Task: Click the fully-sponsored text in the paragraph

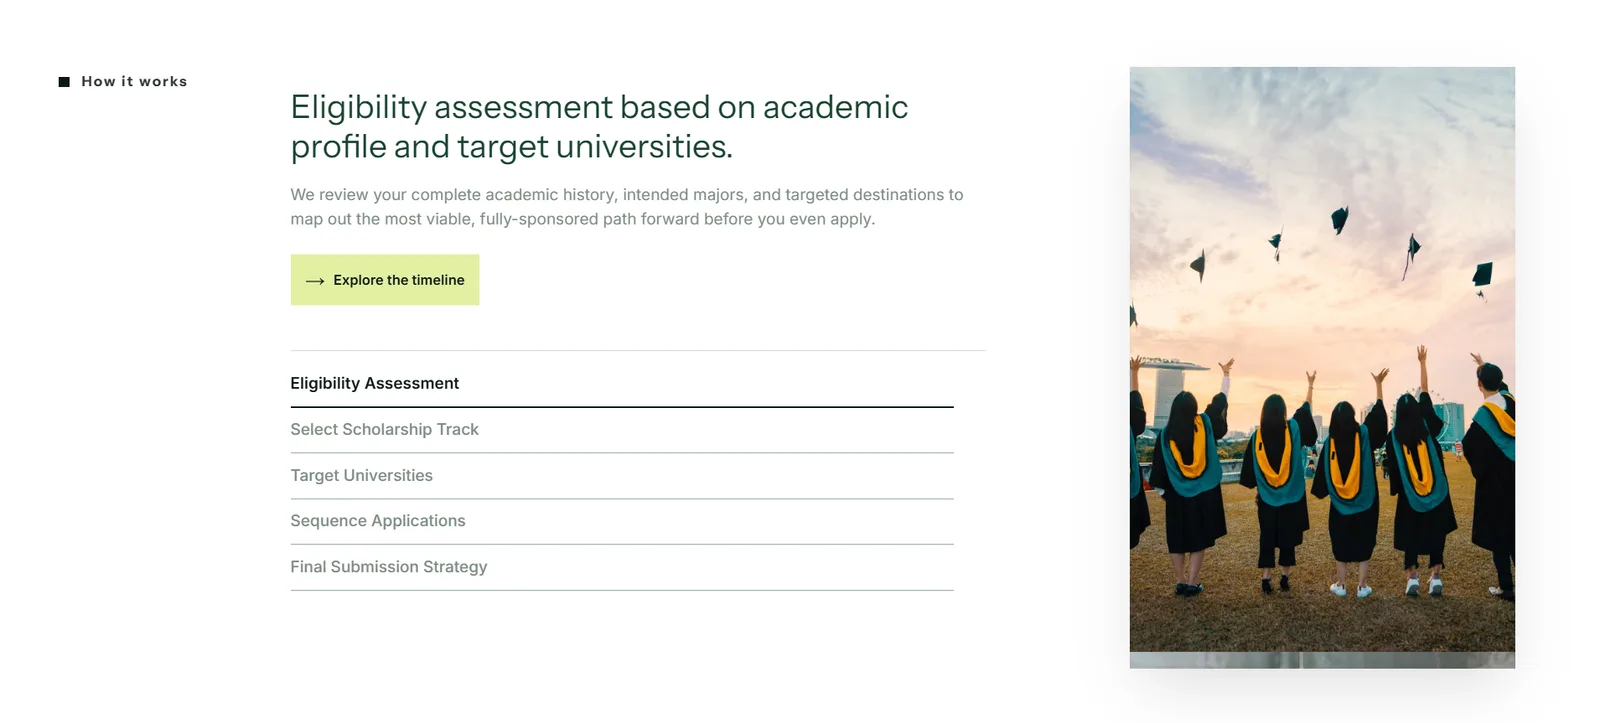Action: tap(539, 219)
